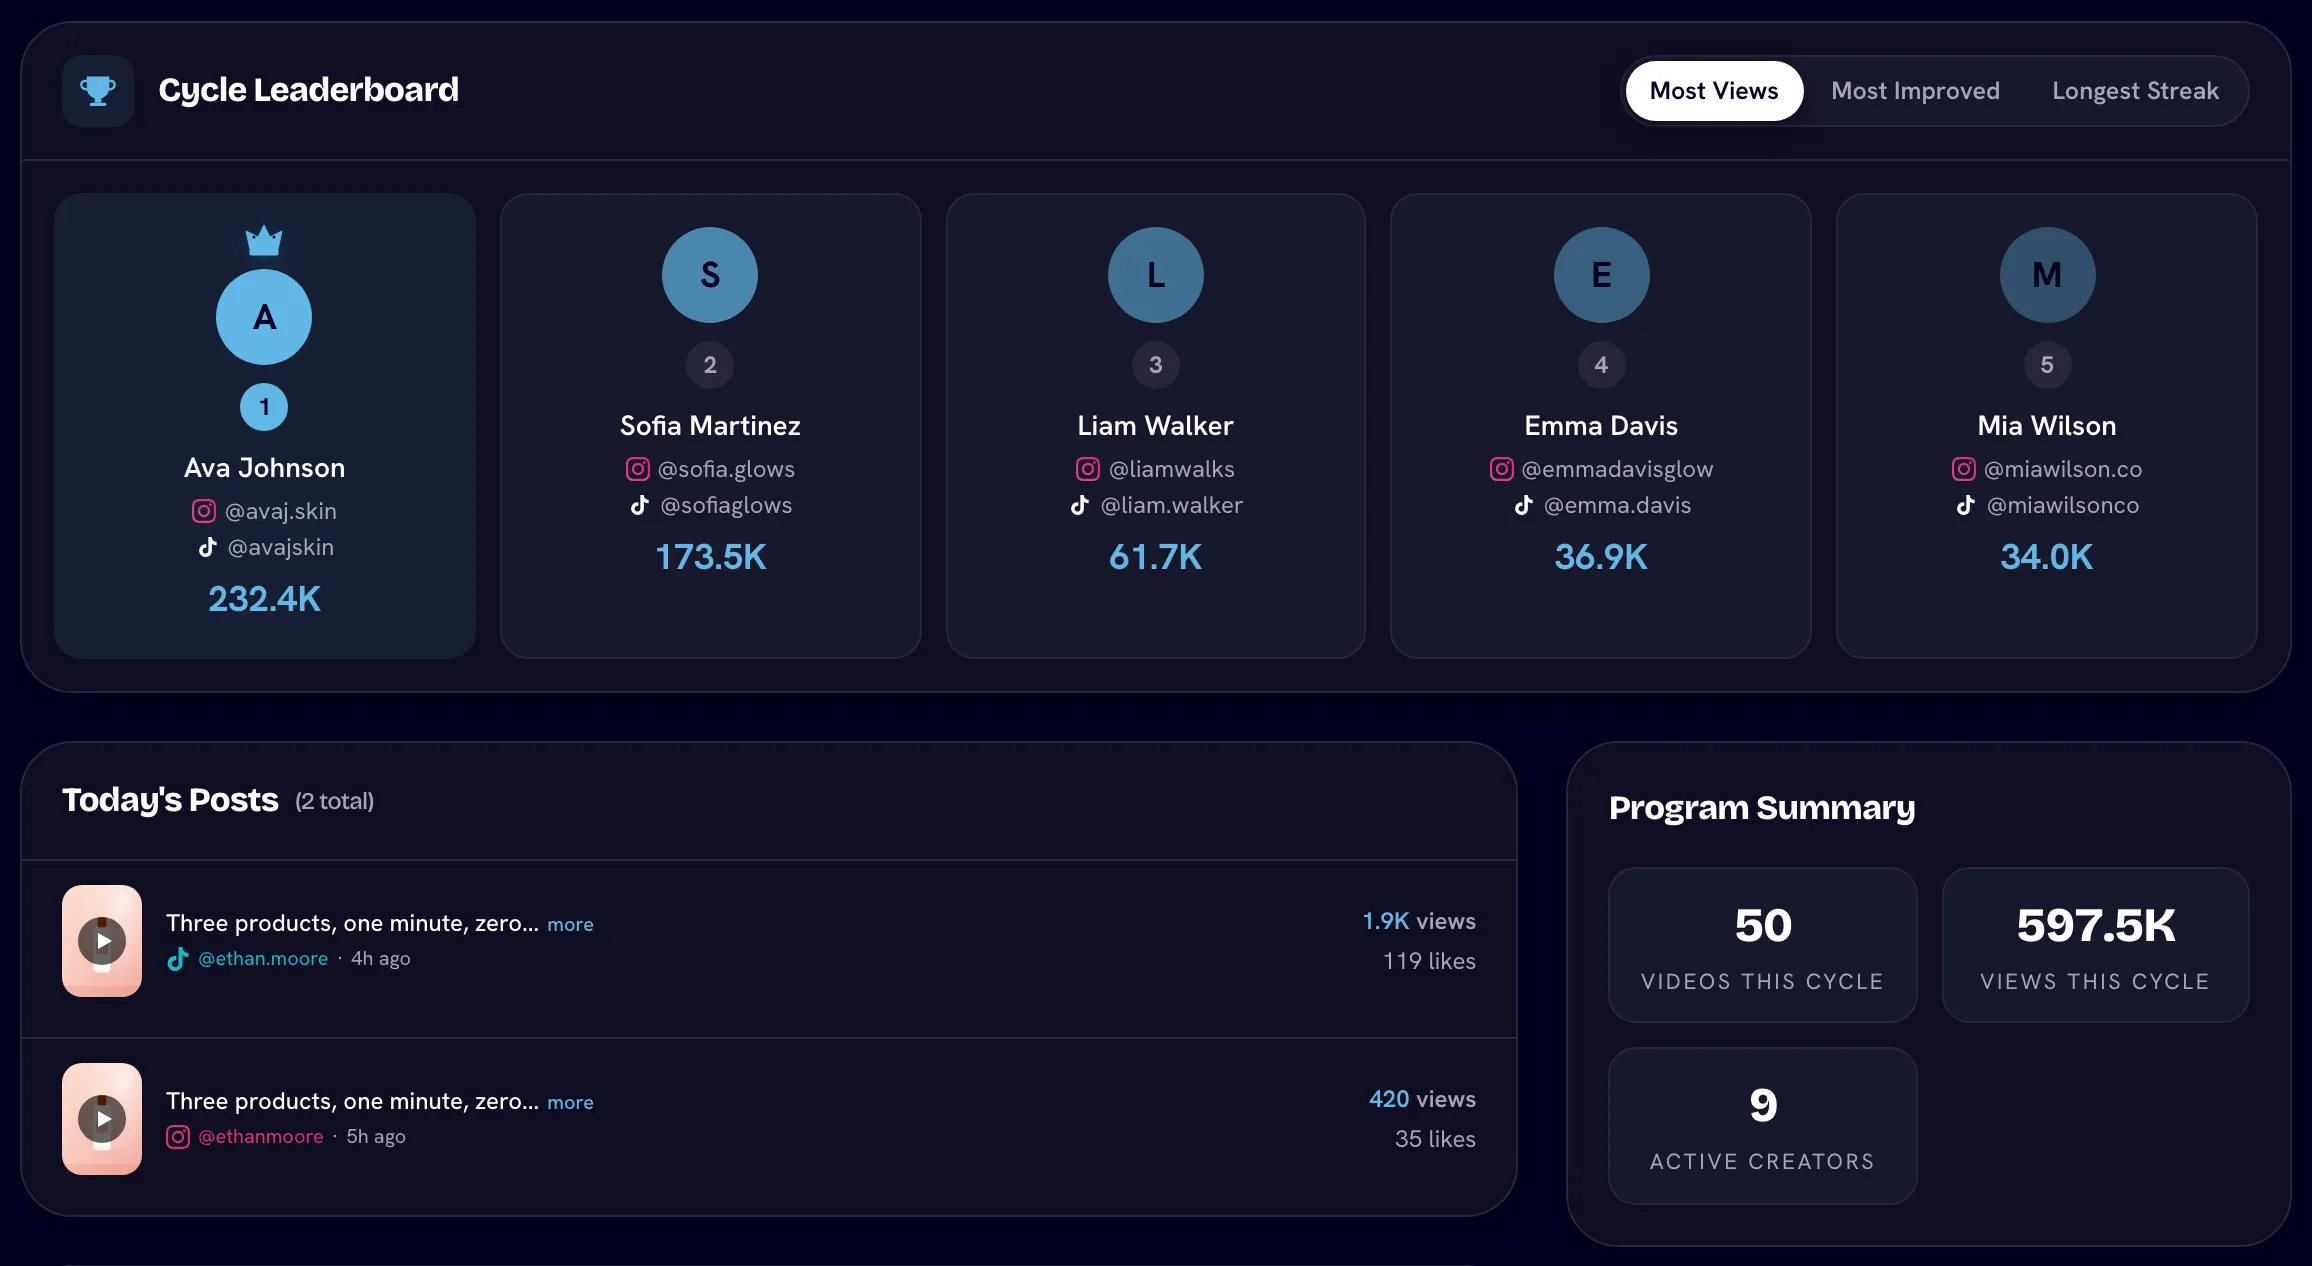Viewport: 2312px width, 1266px height.
Task: Switch to the Most Improved tab
Action: click(1915, 91)
